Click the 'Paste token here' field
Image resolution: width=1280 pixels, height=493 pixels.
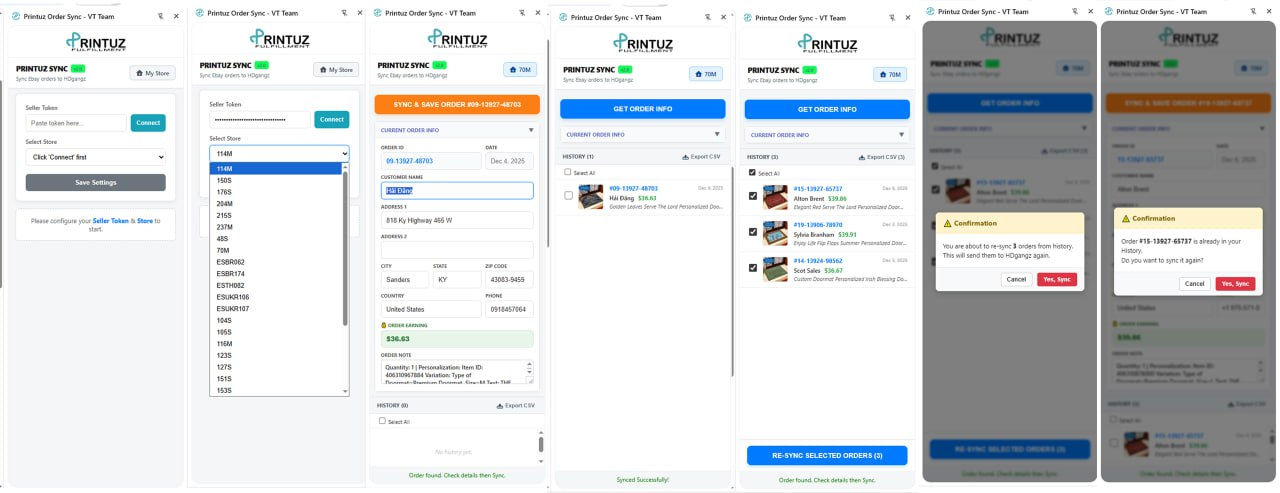(x=77, y=123)
